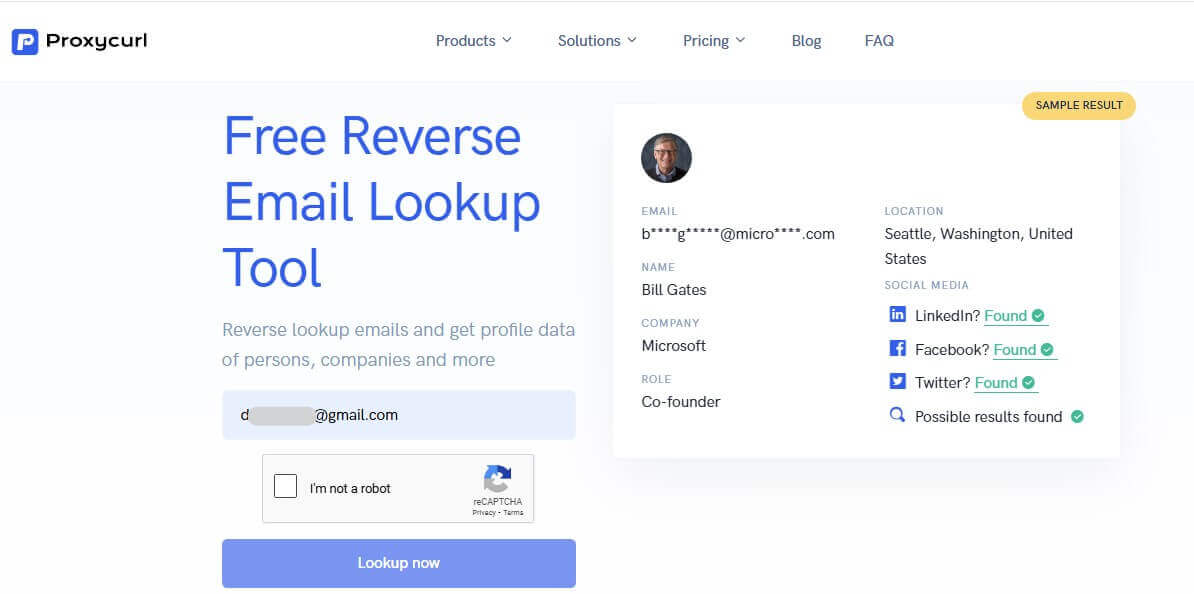1194x594 pixels.
Task: Open the Found link next to LinkedIn
Action: [x=1007, y=315]
